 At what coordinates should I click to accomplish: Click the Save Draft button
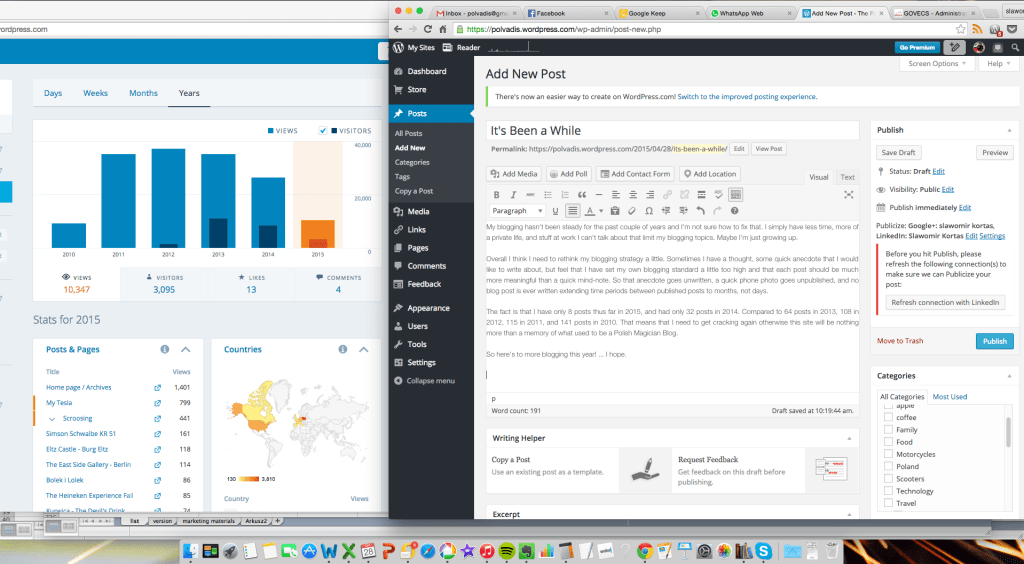pyautogui.click(x=898, y=153)
